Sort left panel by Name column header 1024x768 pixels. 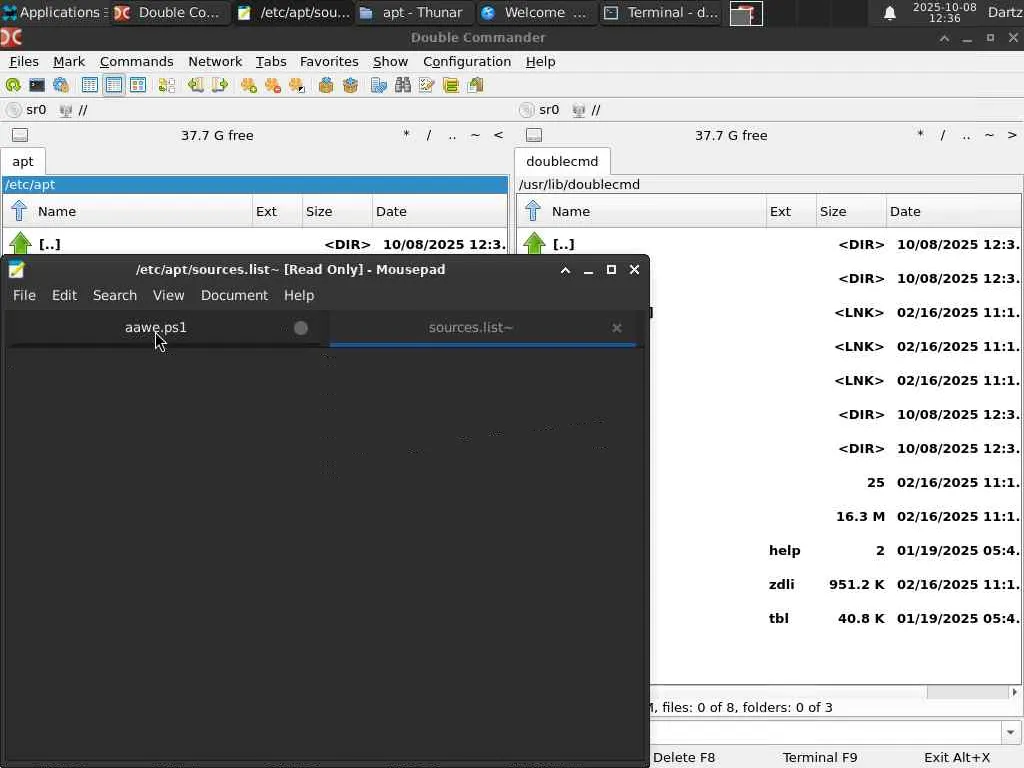(144, 212)
